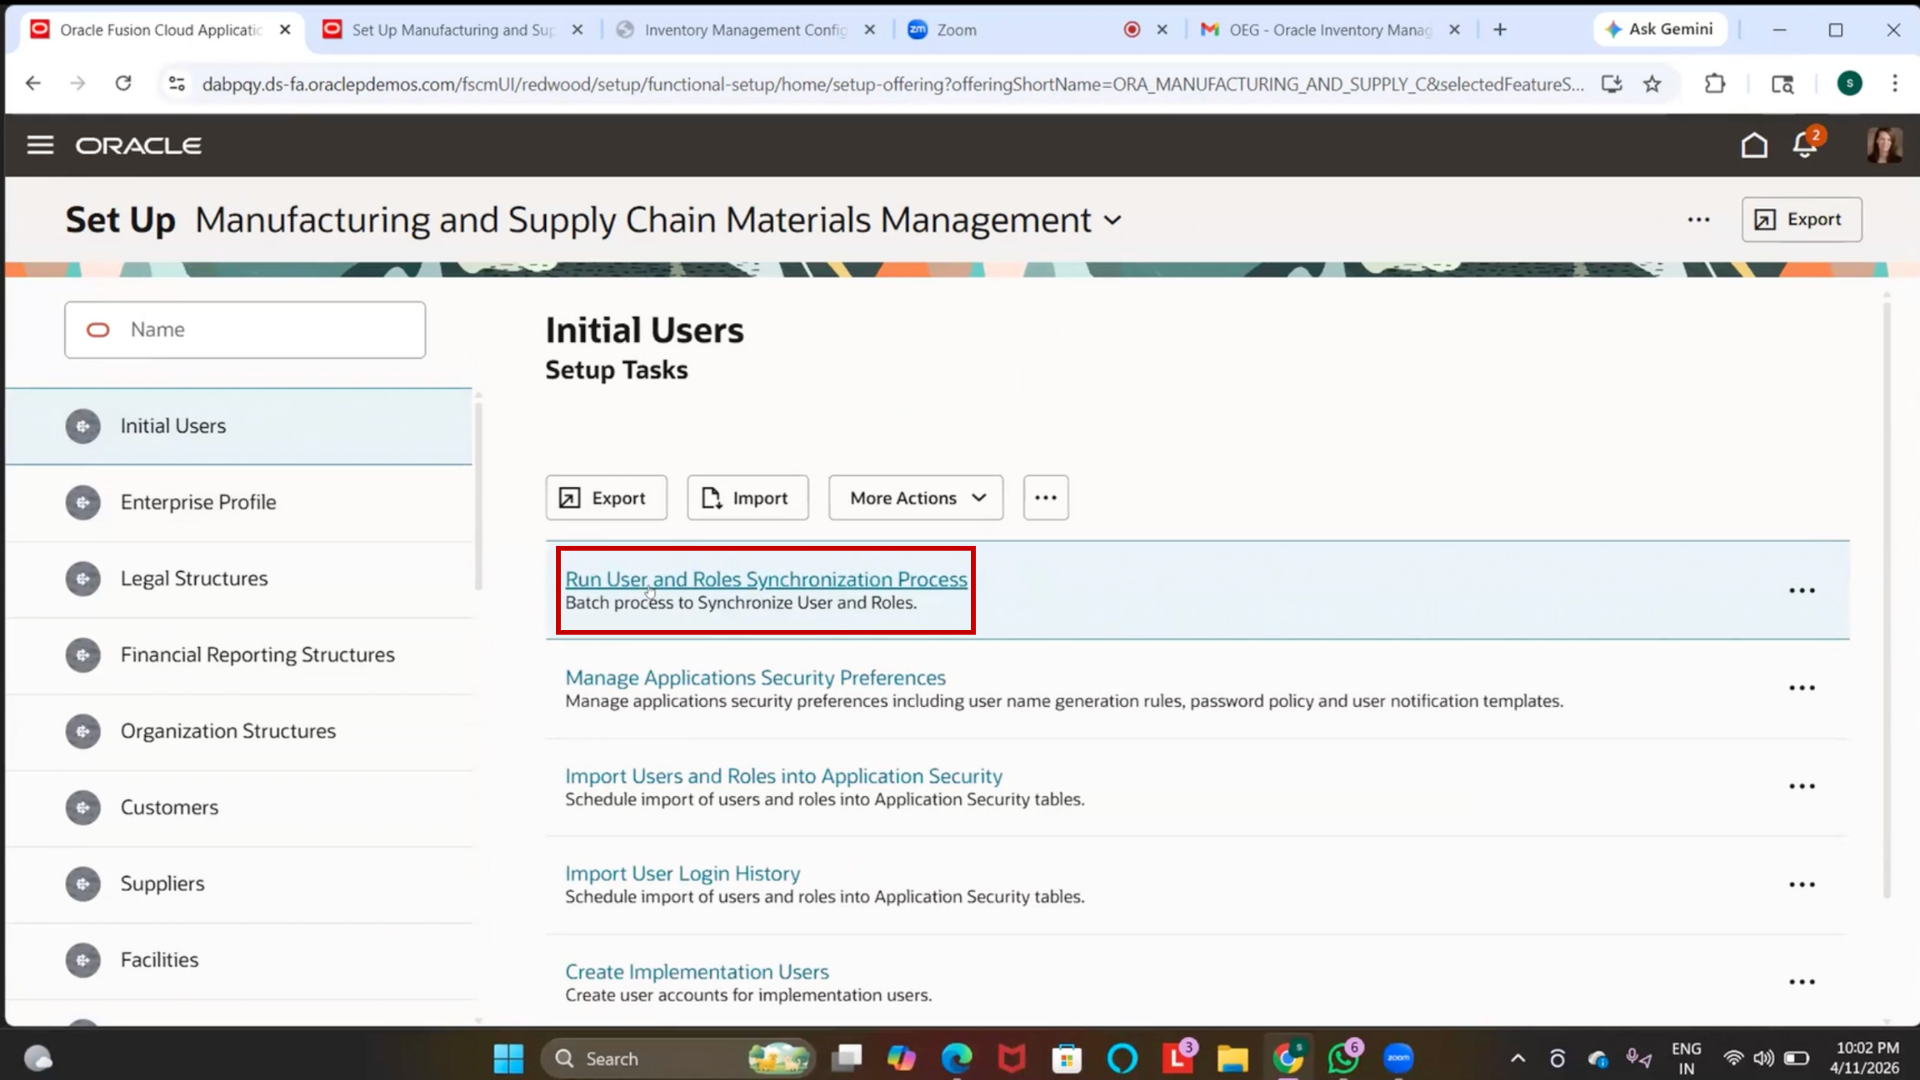This screenshot has height=1080, width=1920.
Task: Bookmark this page with the star icon
Action: tap(1652, 84)
